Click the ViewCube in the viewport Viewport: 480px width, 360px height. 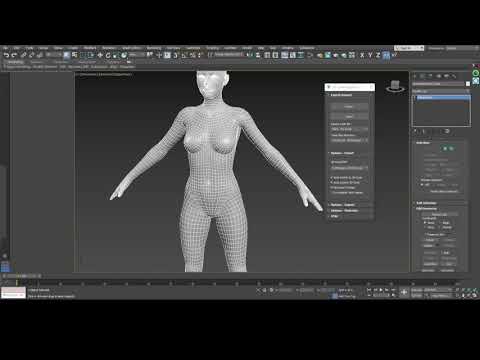[395, 86]
